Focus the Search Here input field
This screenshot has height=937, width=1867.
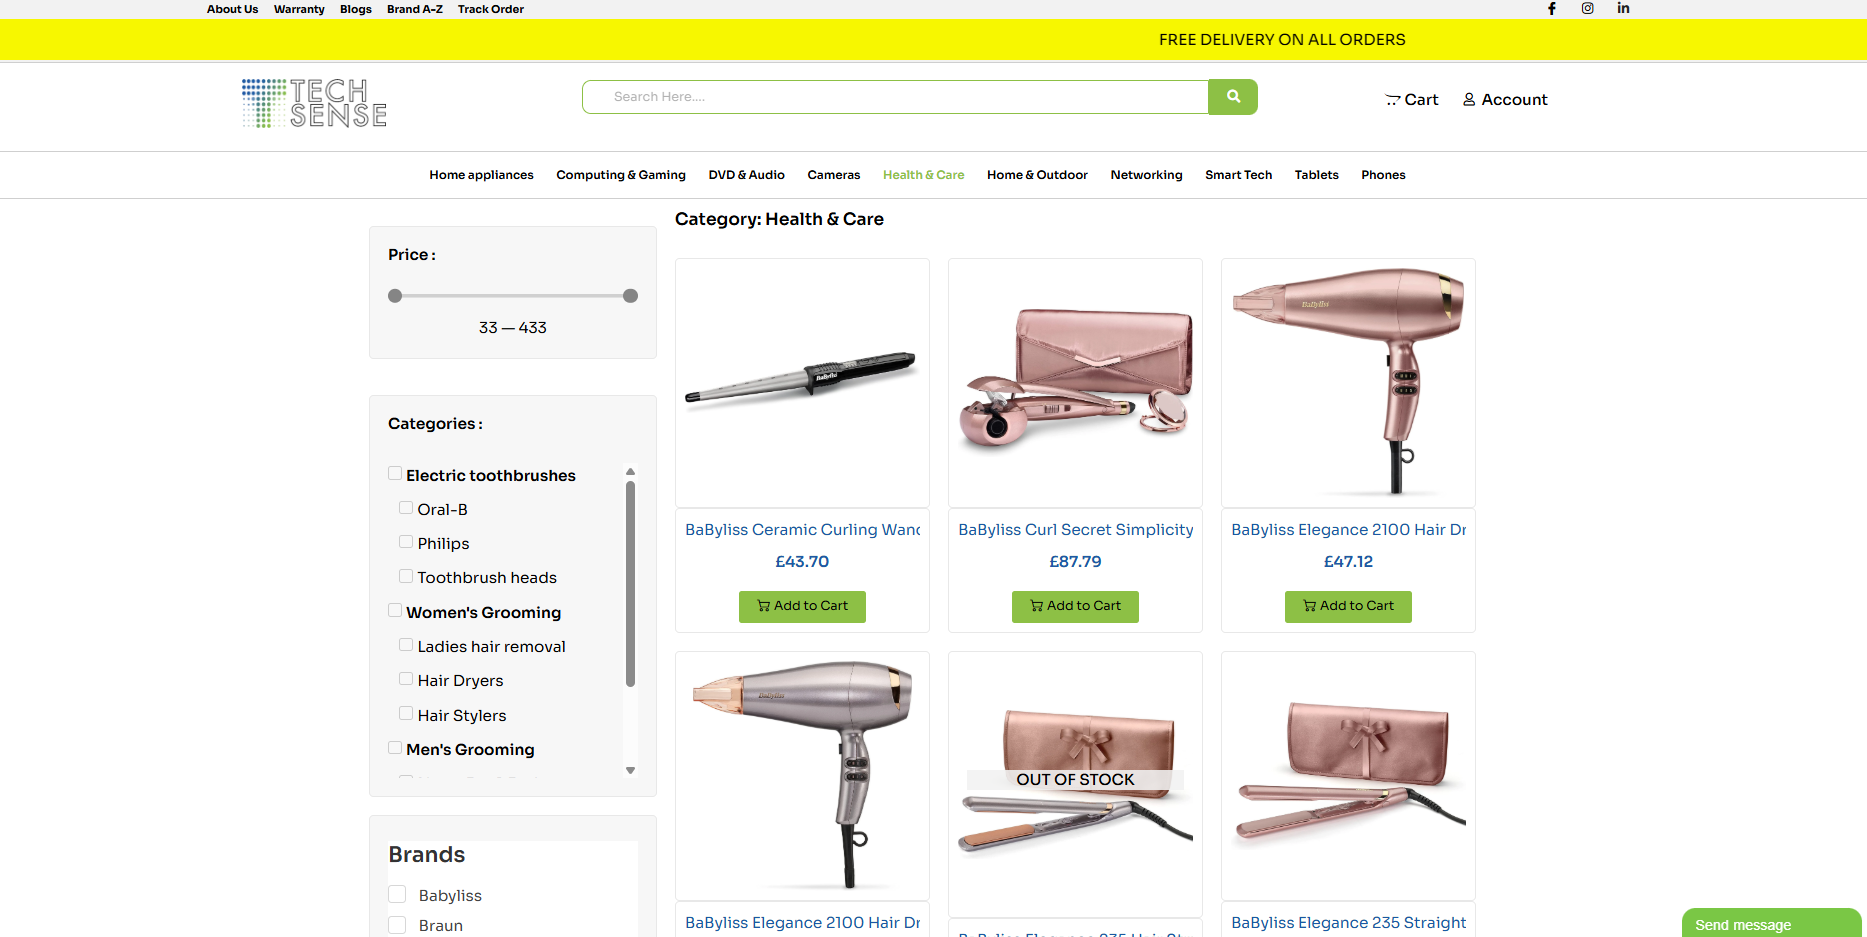click(x=895, y=97)
